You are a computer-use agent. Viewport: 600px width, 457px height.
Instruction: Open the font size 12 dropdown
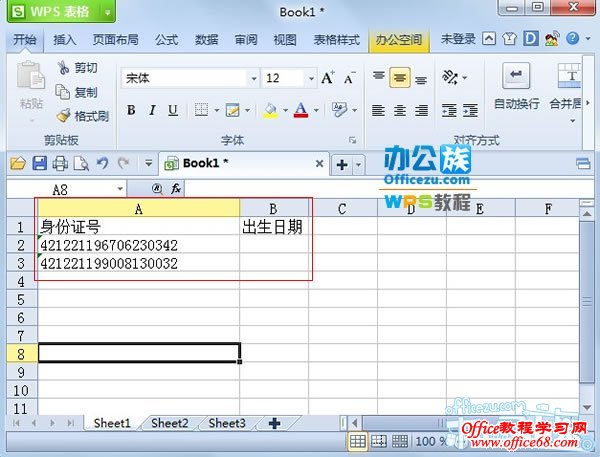[x=311, y=78]
